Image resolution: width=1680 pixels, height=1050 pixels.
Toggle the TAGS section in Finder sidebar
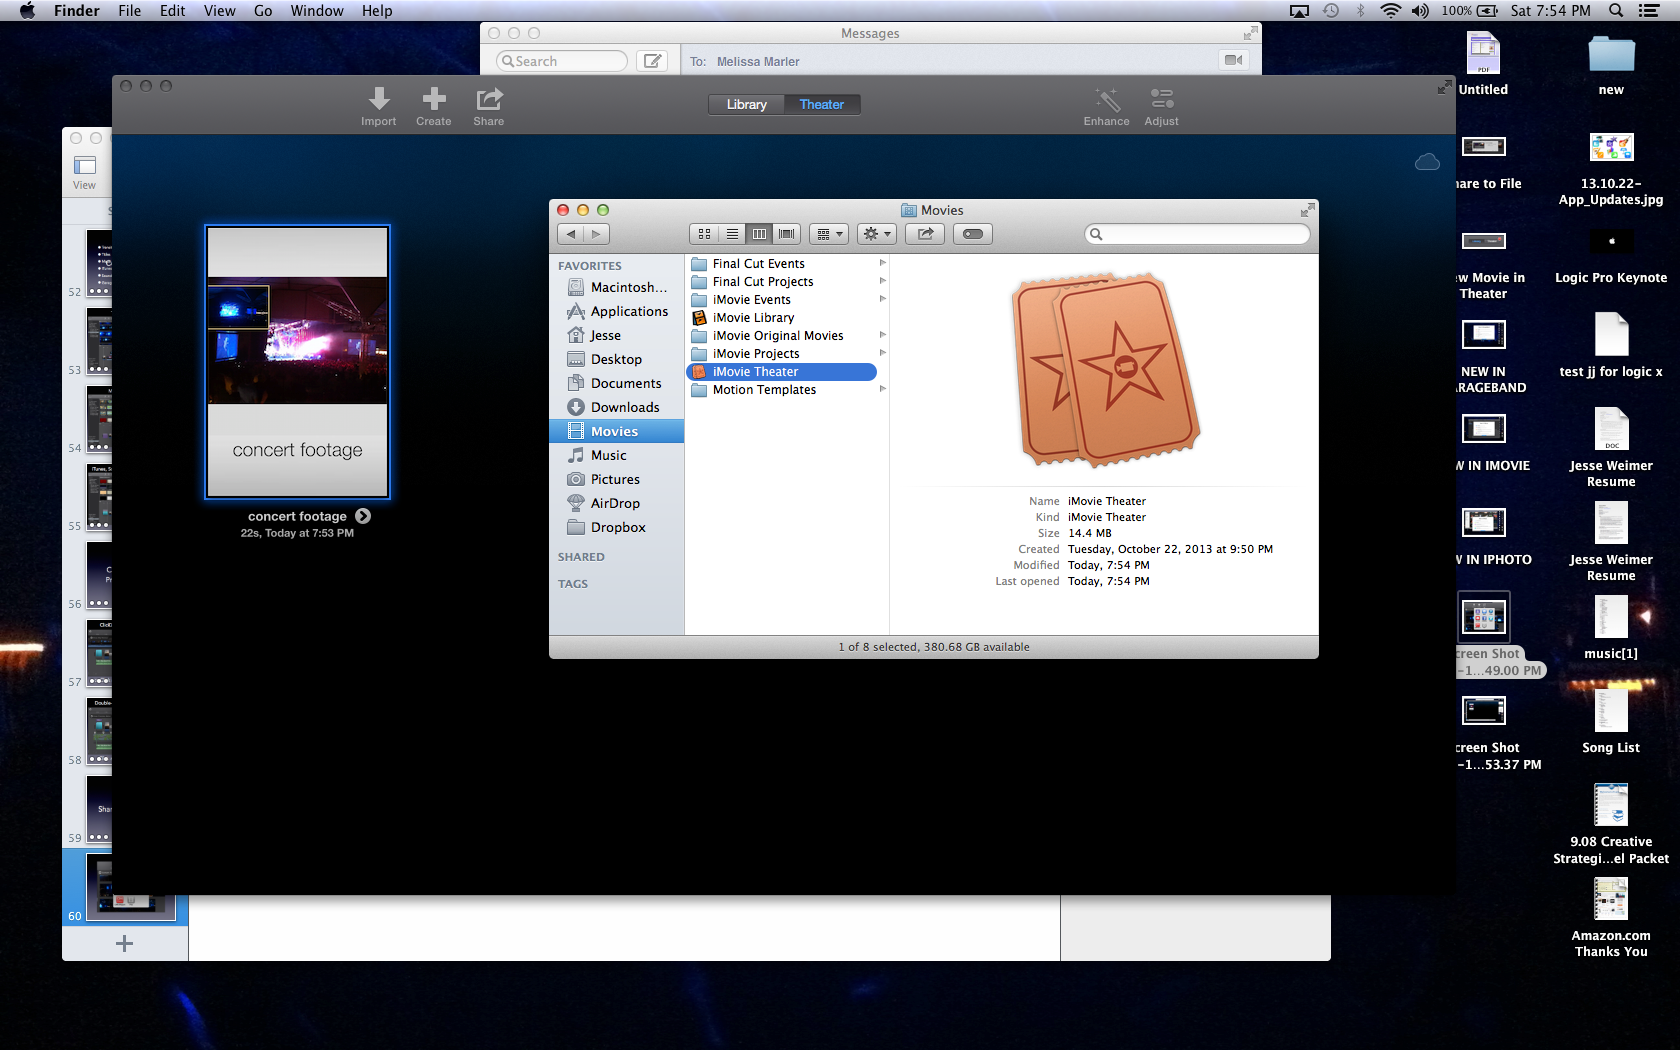coord(573,584)
